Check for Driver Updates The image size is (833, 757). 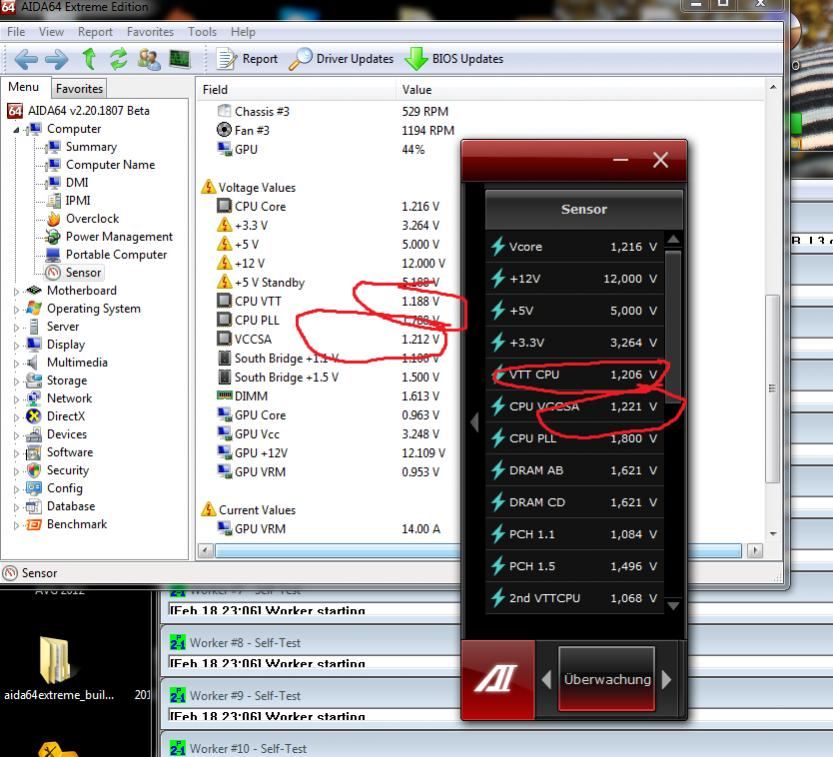(x=341, y=59)
